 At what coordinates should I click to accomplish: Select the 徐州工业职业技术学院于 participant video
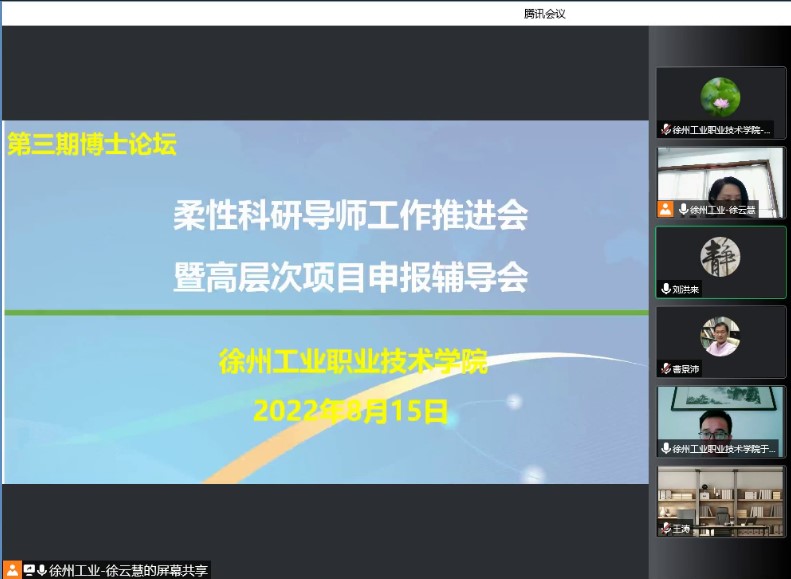tap(720, 414)
